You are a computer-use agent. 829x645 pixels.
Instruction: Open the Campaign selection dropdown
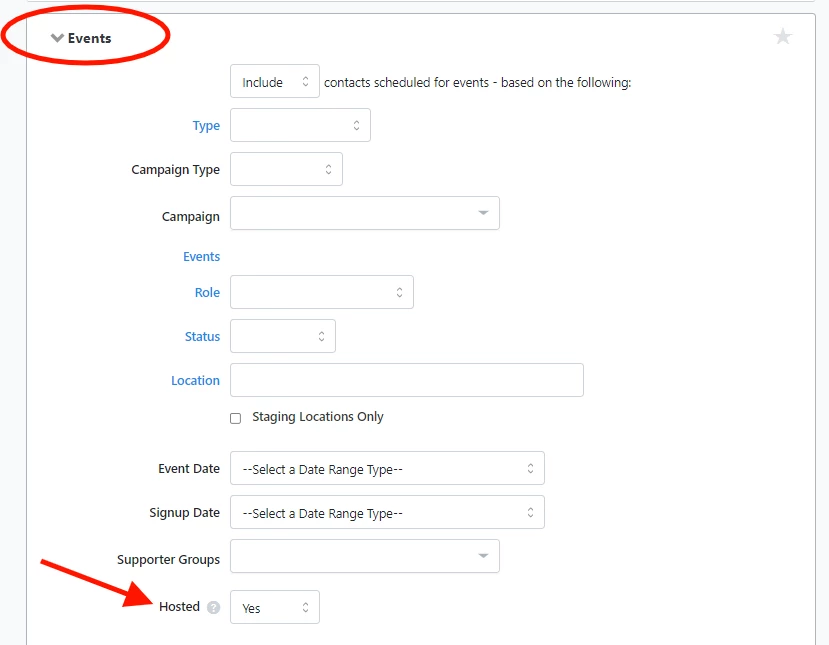[364, 212]
